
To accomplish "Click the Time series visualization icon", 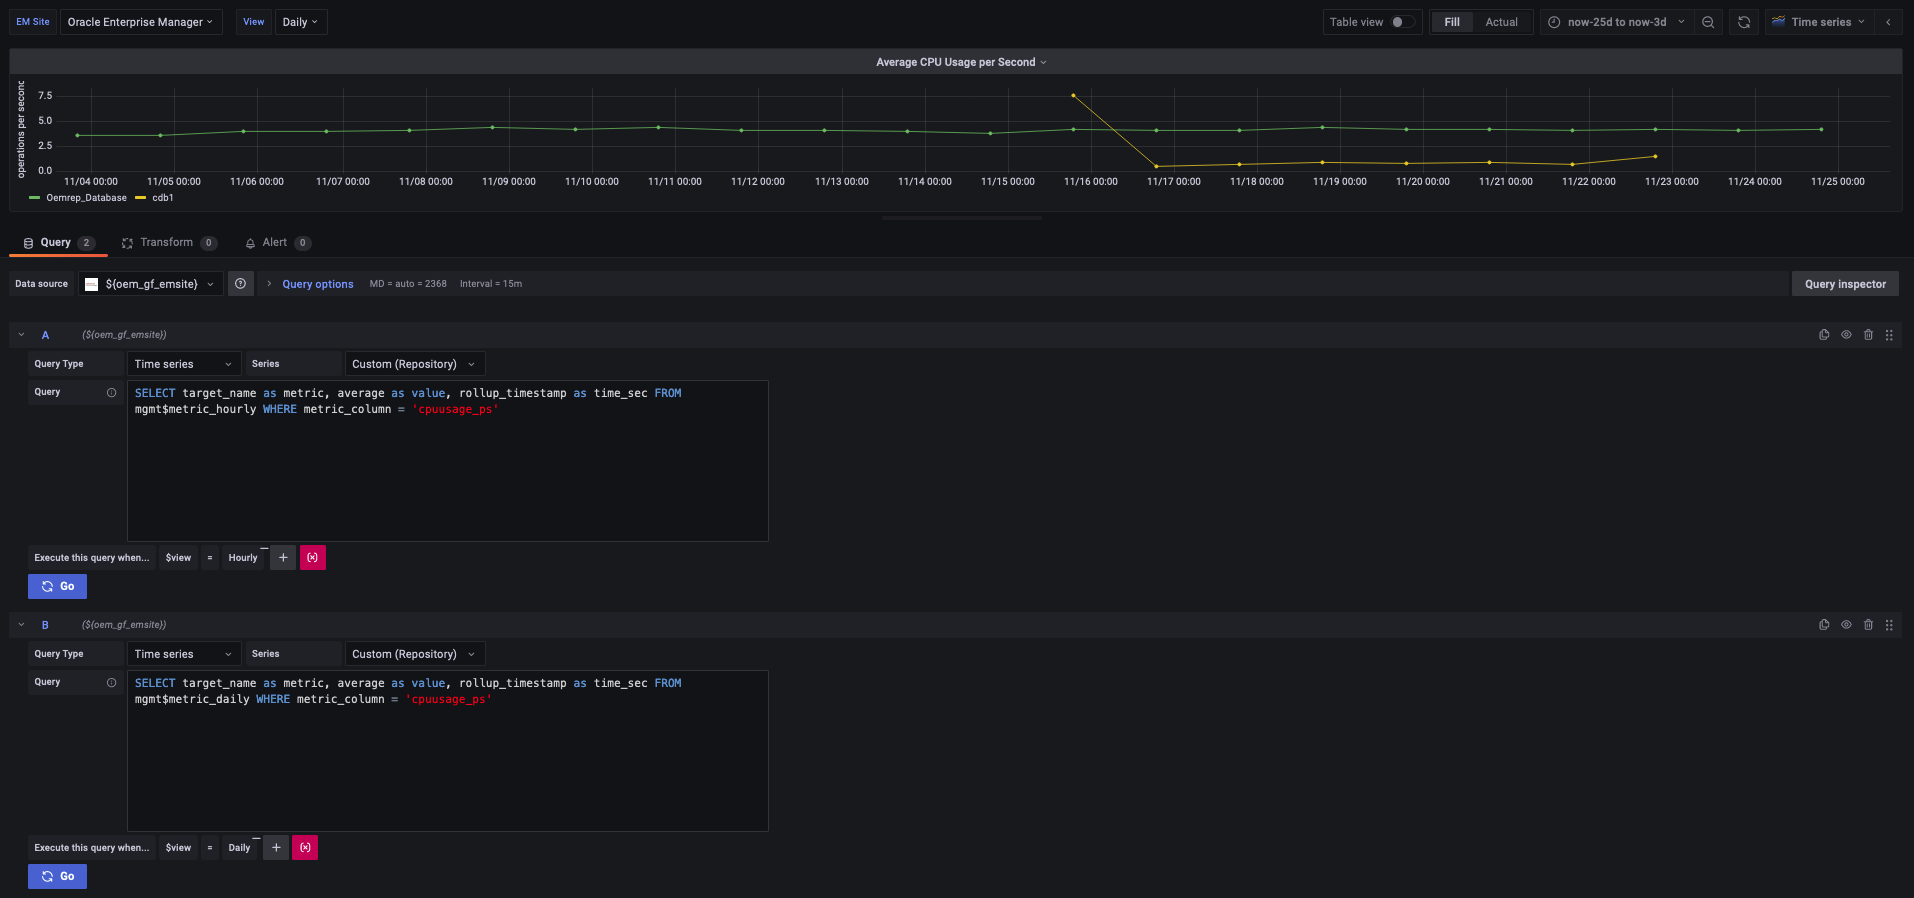I will coord(1778,22).
